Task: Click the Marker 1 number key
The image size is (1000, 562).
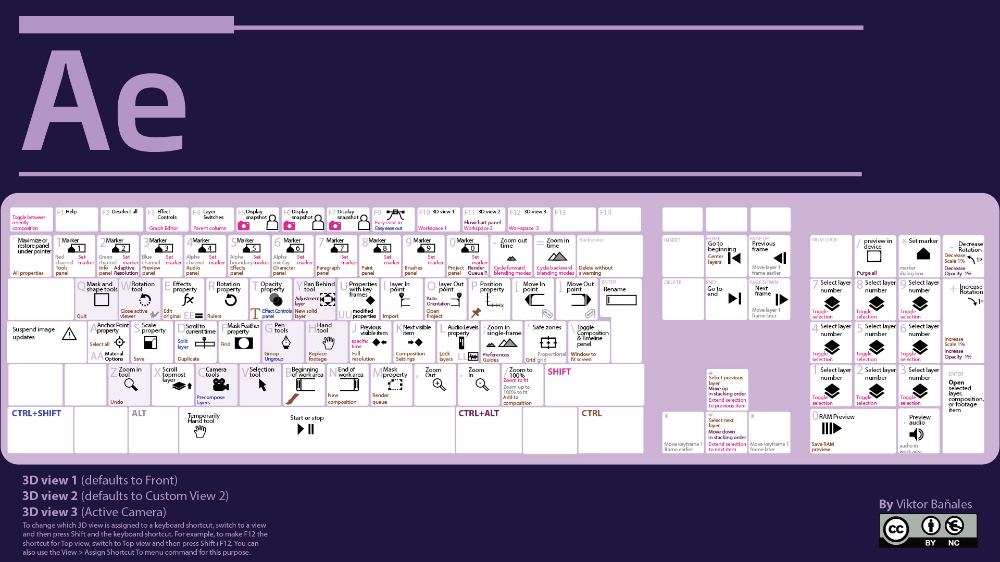Action: pos(74,256)
